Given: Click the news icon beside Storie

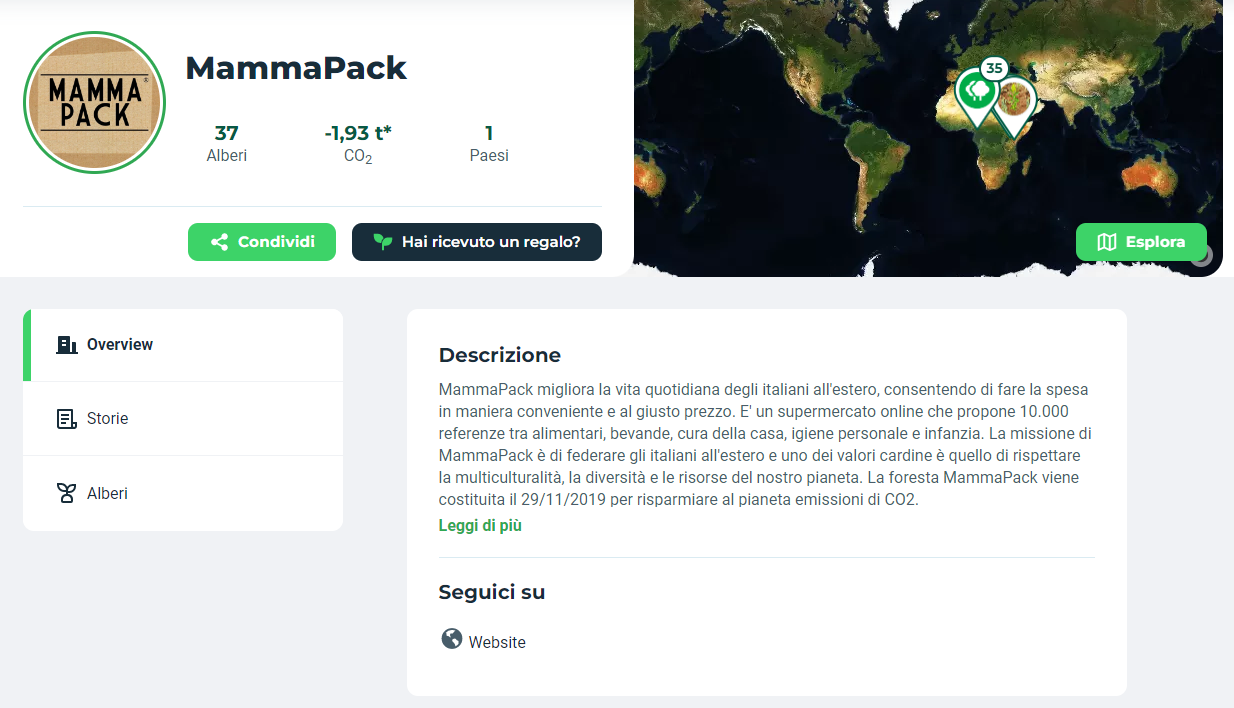Looking at the screenshot, I should click(67, 419).
